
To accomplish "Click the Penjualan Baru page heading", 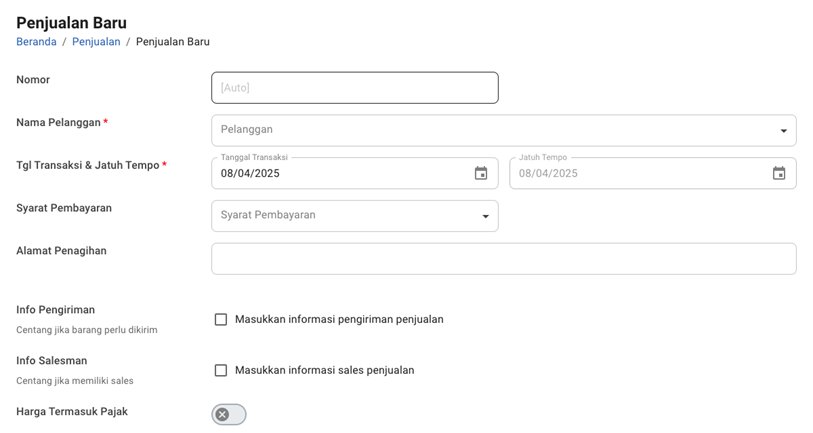I will pyautogui.click(x=71, y=22).
